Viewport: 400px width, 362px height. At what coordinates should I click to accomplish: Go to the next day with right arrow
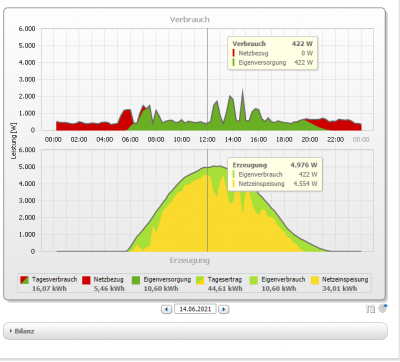point(224,309)
